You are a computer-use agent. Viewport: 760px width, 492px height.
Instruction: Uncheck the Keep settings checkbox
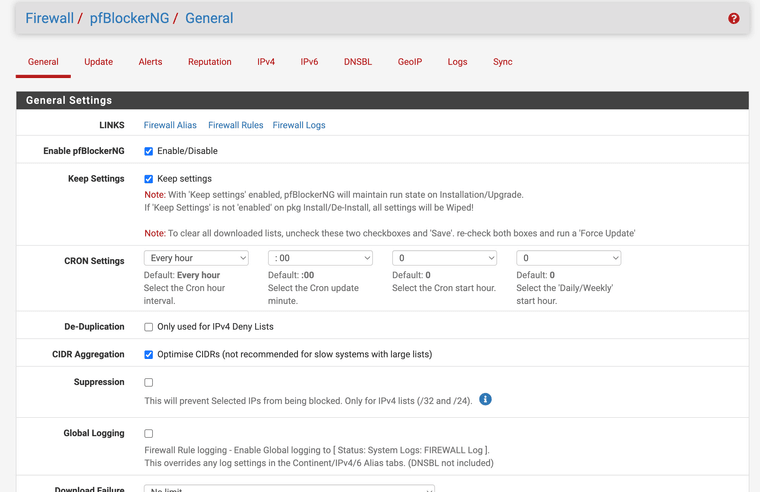[148, 179]
